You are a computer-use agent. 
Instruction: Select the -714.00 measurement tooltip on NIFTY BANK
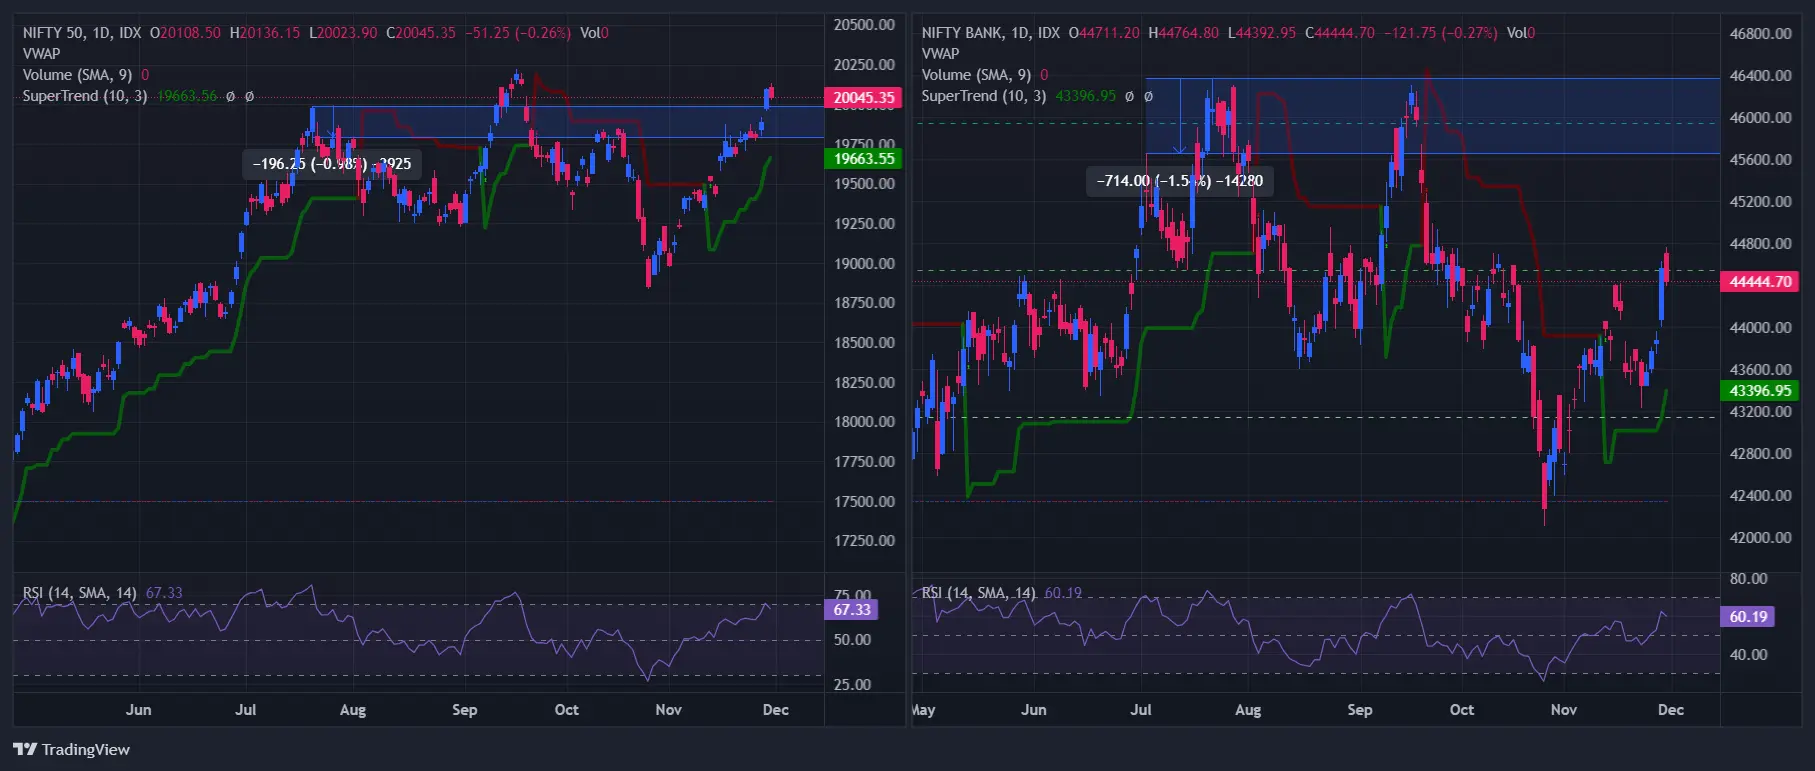tap(1179, 181)
